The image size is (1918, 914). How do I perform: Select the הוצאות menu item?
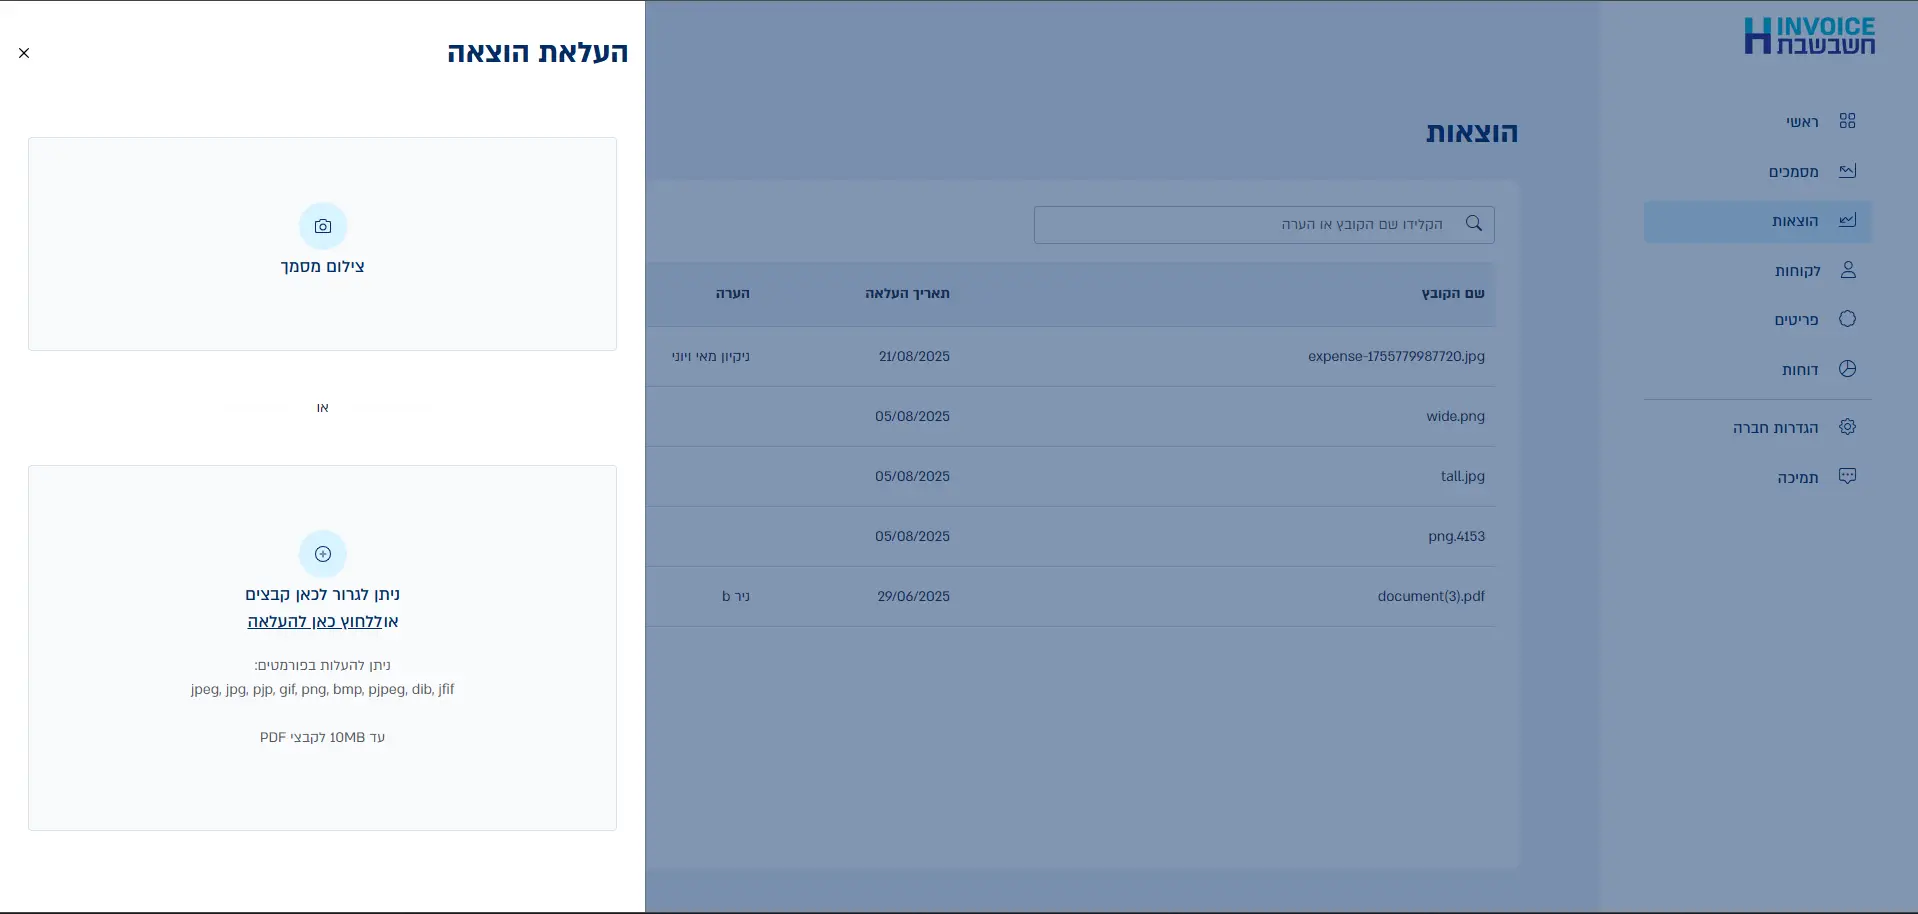tap(1794, 221)
